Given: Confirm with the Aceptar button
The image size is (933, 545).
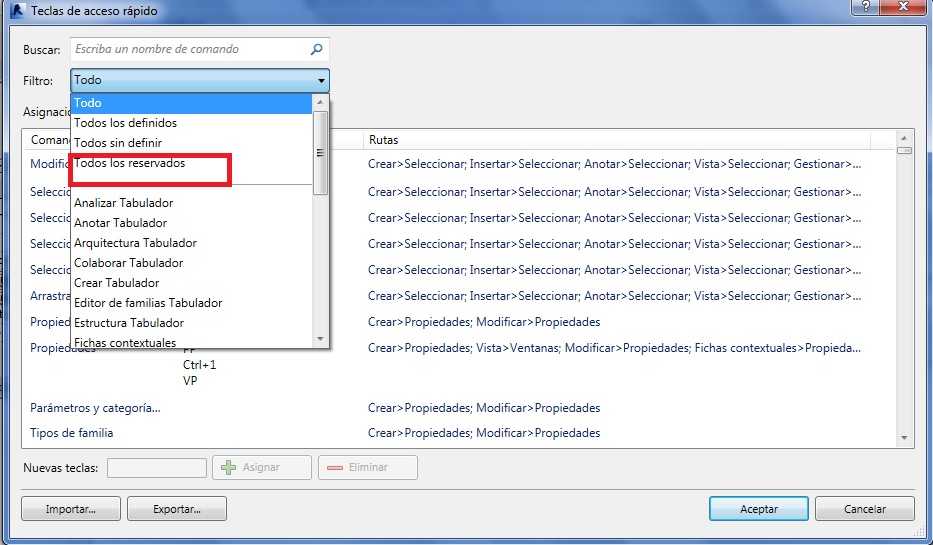Looking at the screenshot, I should (758, 509).
